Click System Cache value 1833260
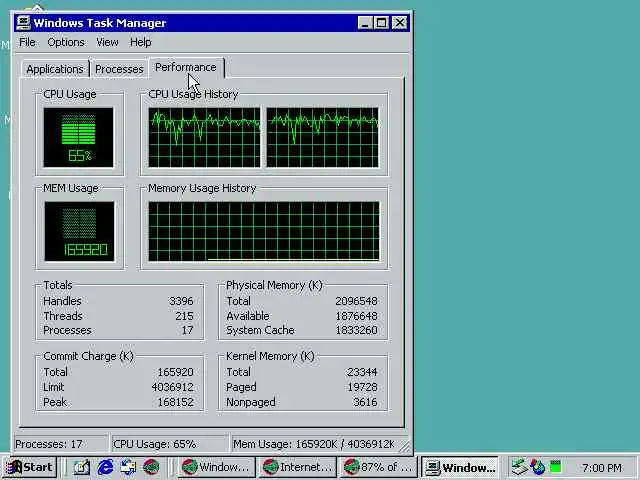 pos(356,330)
